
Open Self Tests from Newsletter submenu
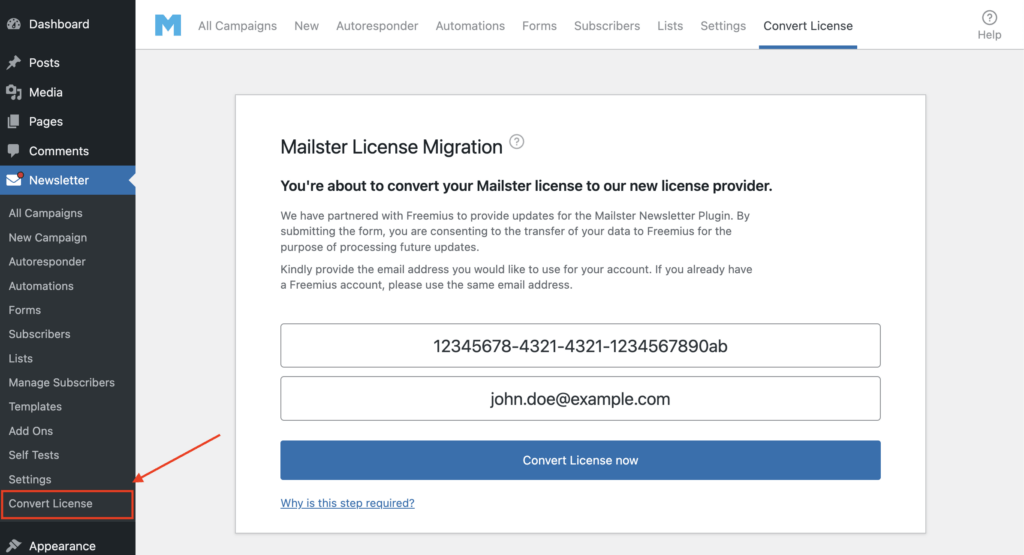pos(34,455)
